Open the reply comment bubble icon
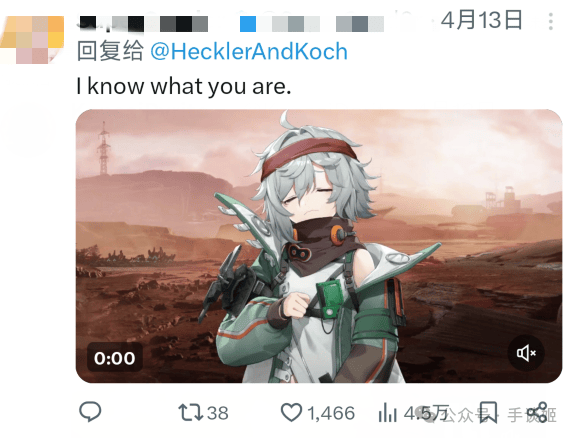This screenshot has height=438, width=575. pyautogui.click(x=90, y=412)
